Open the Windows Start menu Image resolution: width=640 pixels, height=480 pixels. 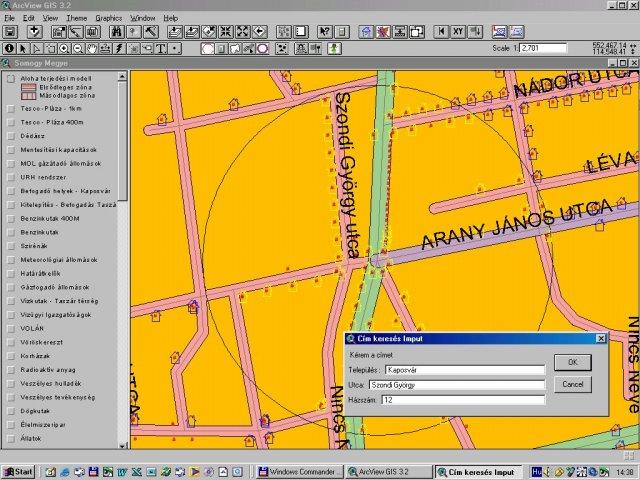18,471
